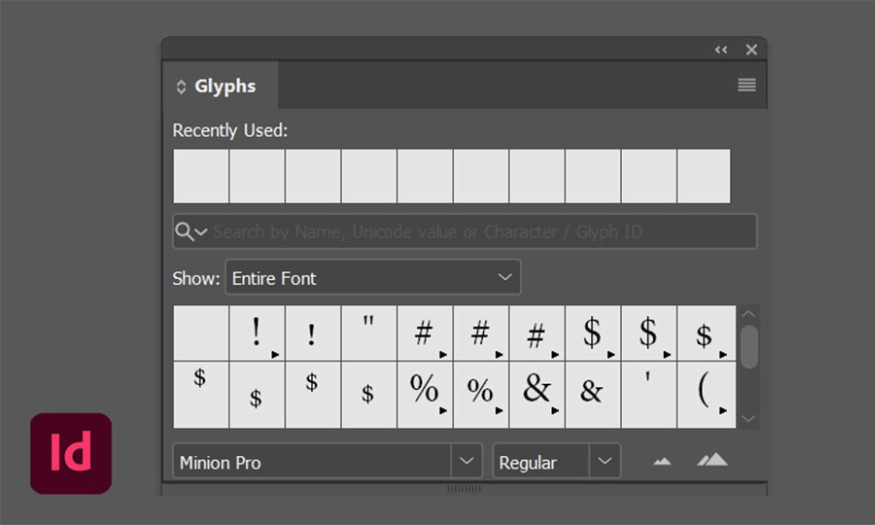This screenshot has height=525, width=875.
Task: Click the glyph grid scrollbar thumb
Action: pyautogui.click(x=749, y=346)
